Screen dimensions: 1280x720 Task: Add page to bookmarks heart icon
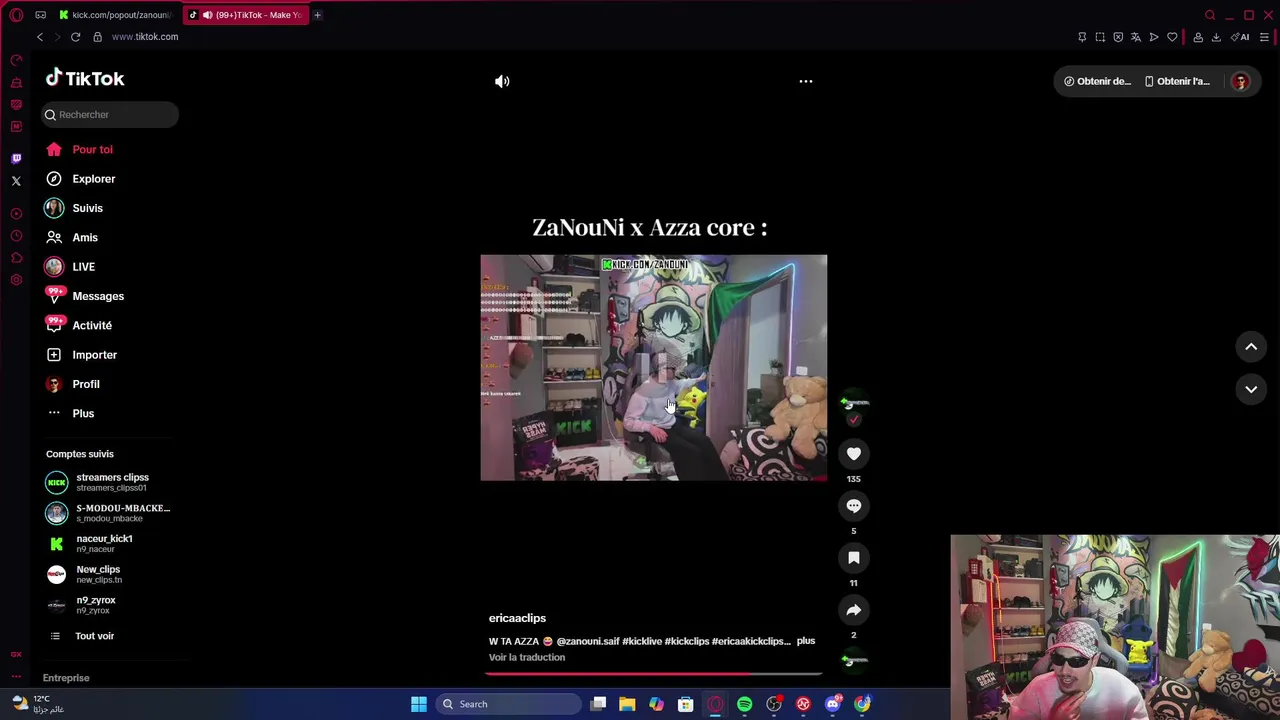(x=1172, y=37)
